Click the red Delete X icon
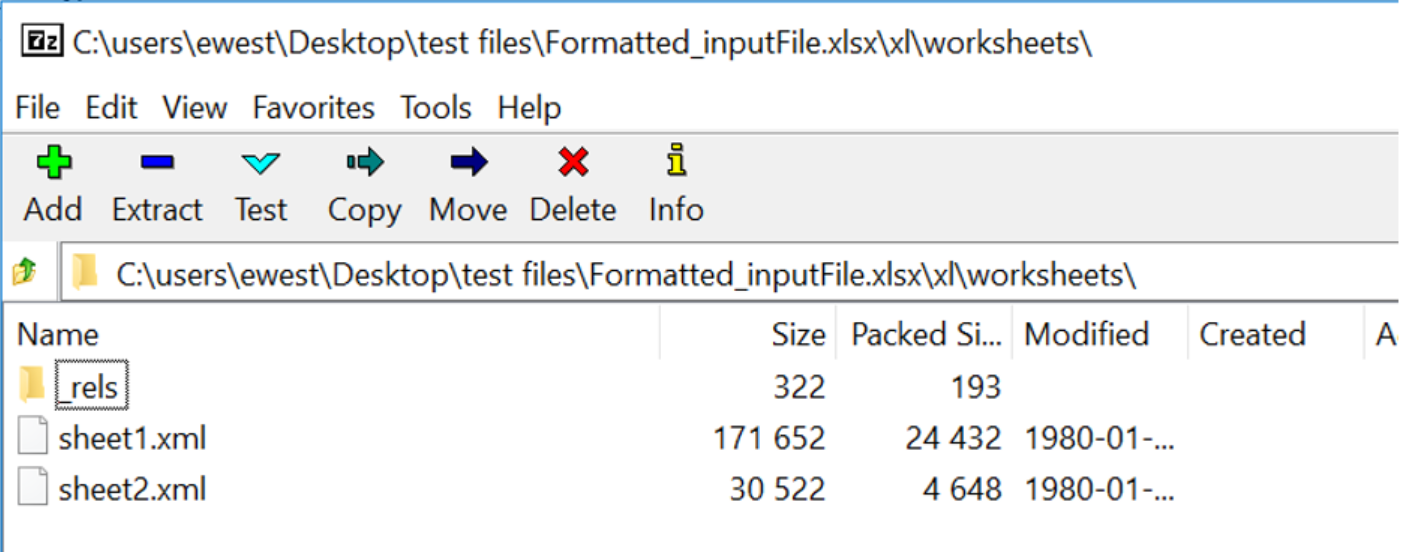Image resolution: width=1403 pixels, height=552 pixels. 573,163
